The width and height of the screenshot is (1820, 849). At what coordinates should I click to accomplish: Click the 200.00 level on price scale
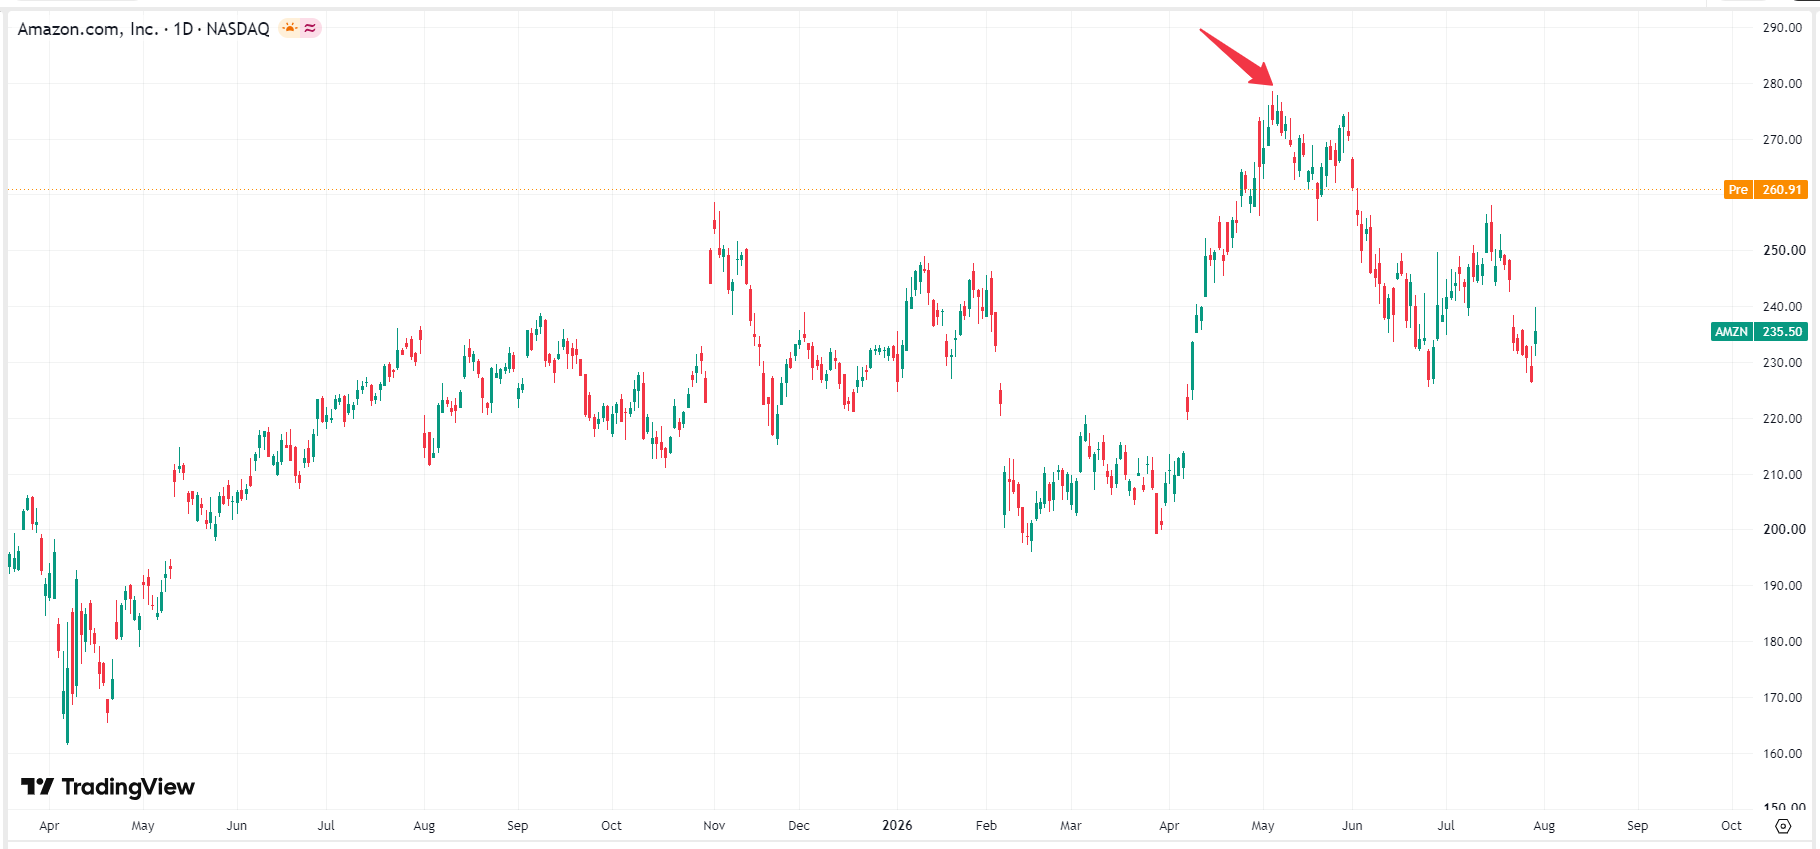point(1782,530)
